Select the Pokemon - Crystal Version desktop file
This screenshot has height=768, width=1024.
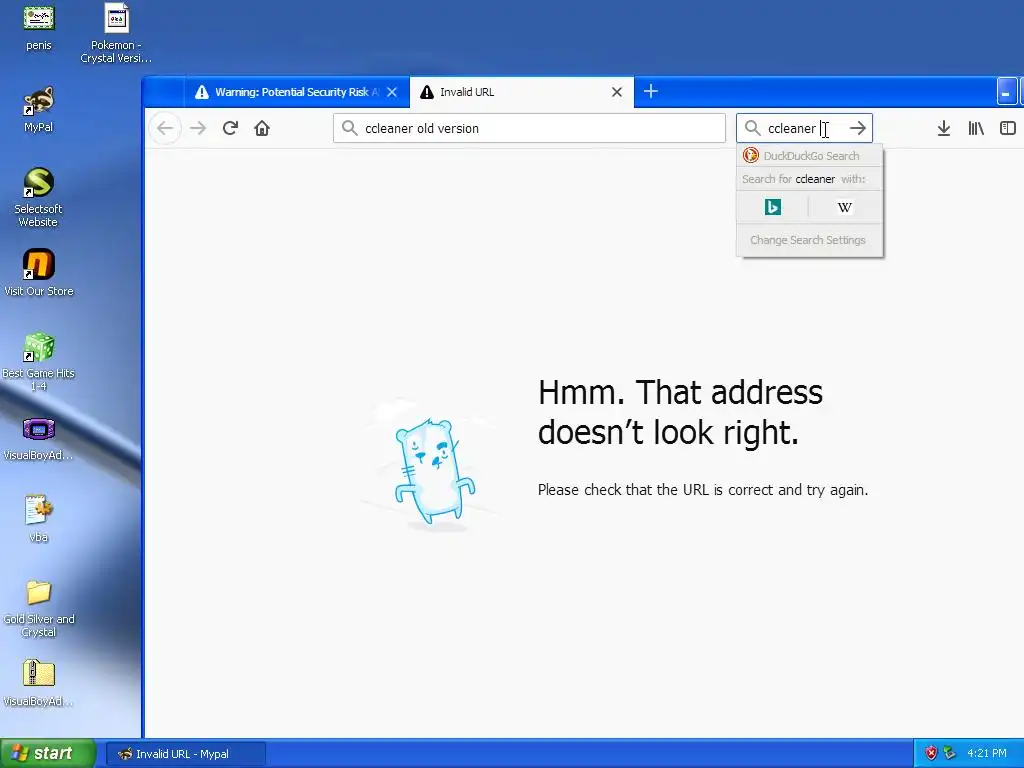(116, 33)
